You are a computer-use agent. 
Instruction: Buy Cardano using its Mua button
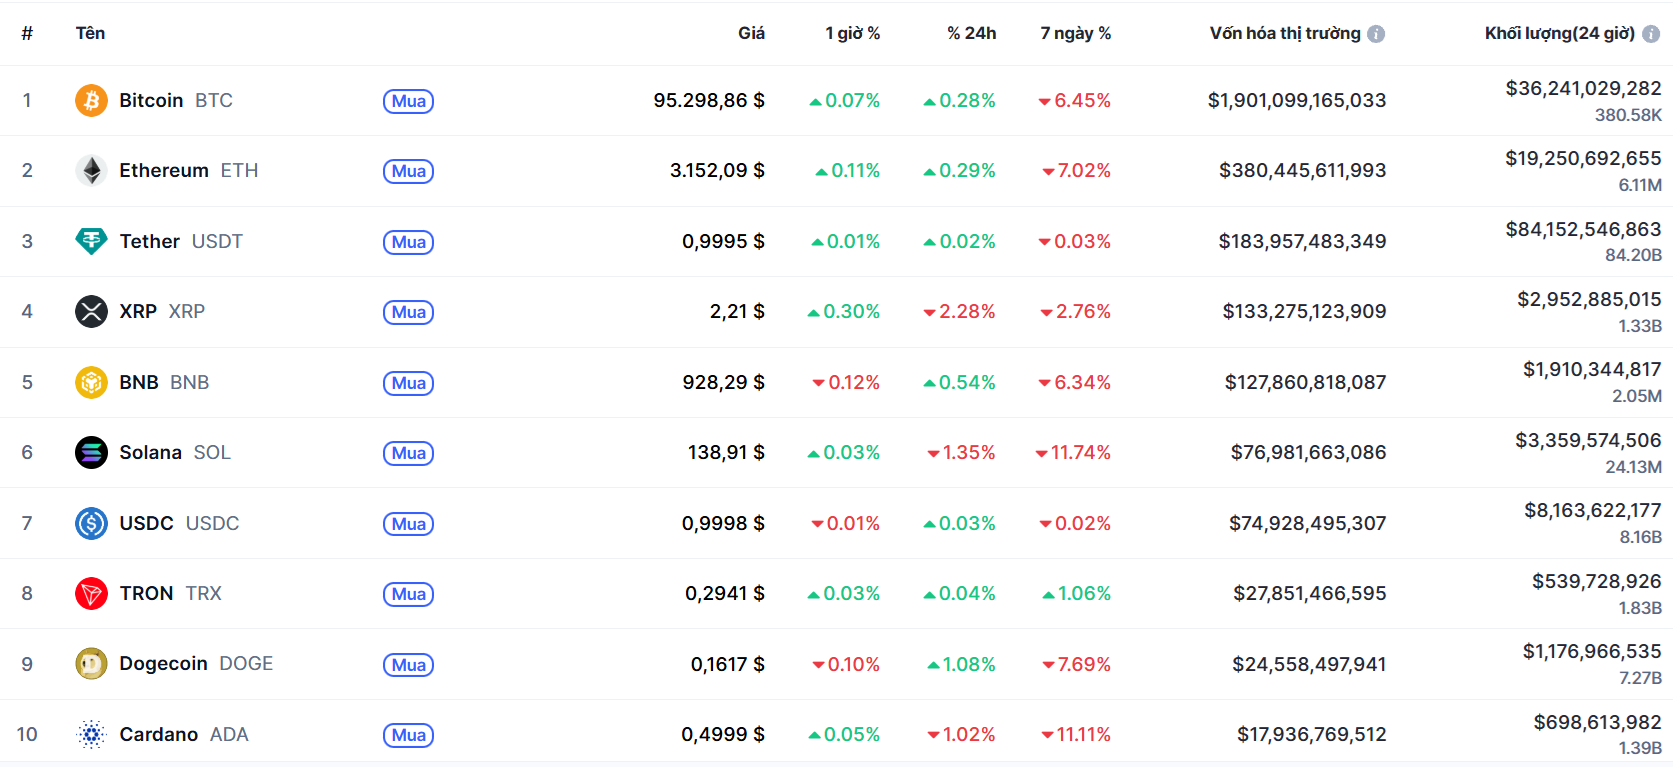click(408, 735)
